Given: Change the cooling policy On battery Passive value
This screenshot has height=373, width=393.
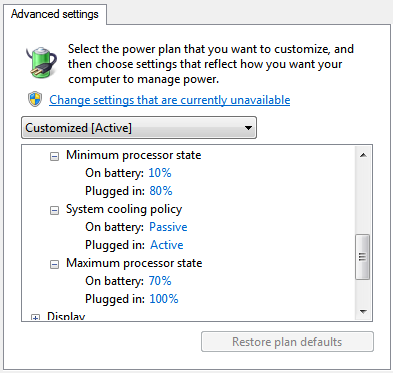Looking at the screenshot, I should [x=168, y=227].
